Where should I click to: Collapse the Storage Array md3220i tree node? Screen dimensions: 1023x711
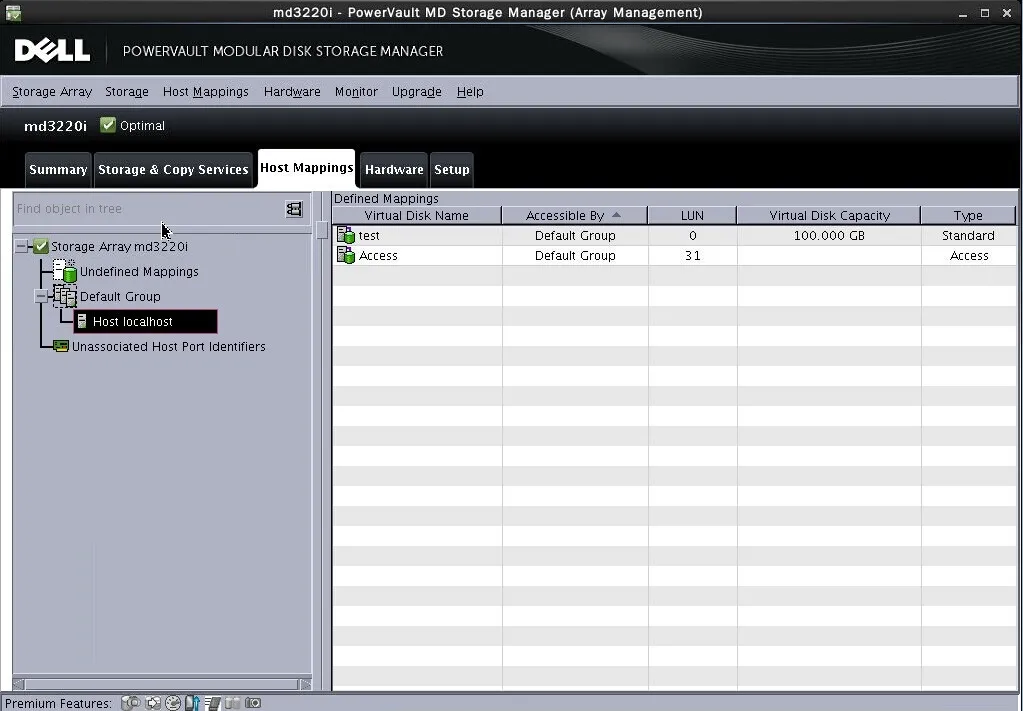(22, 247)
